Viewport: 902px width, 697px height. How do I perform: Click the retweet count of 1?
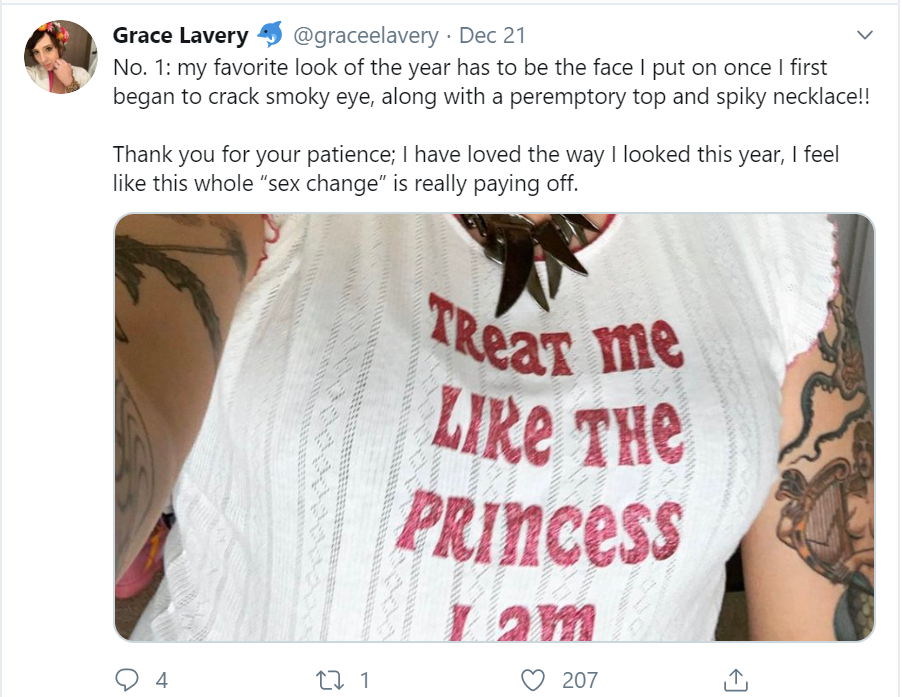tap(365, 681)
